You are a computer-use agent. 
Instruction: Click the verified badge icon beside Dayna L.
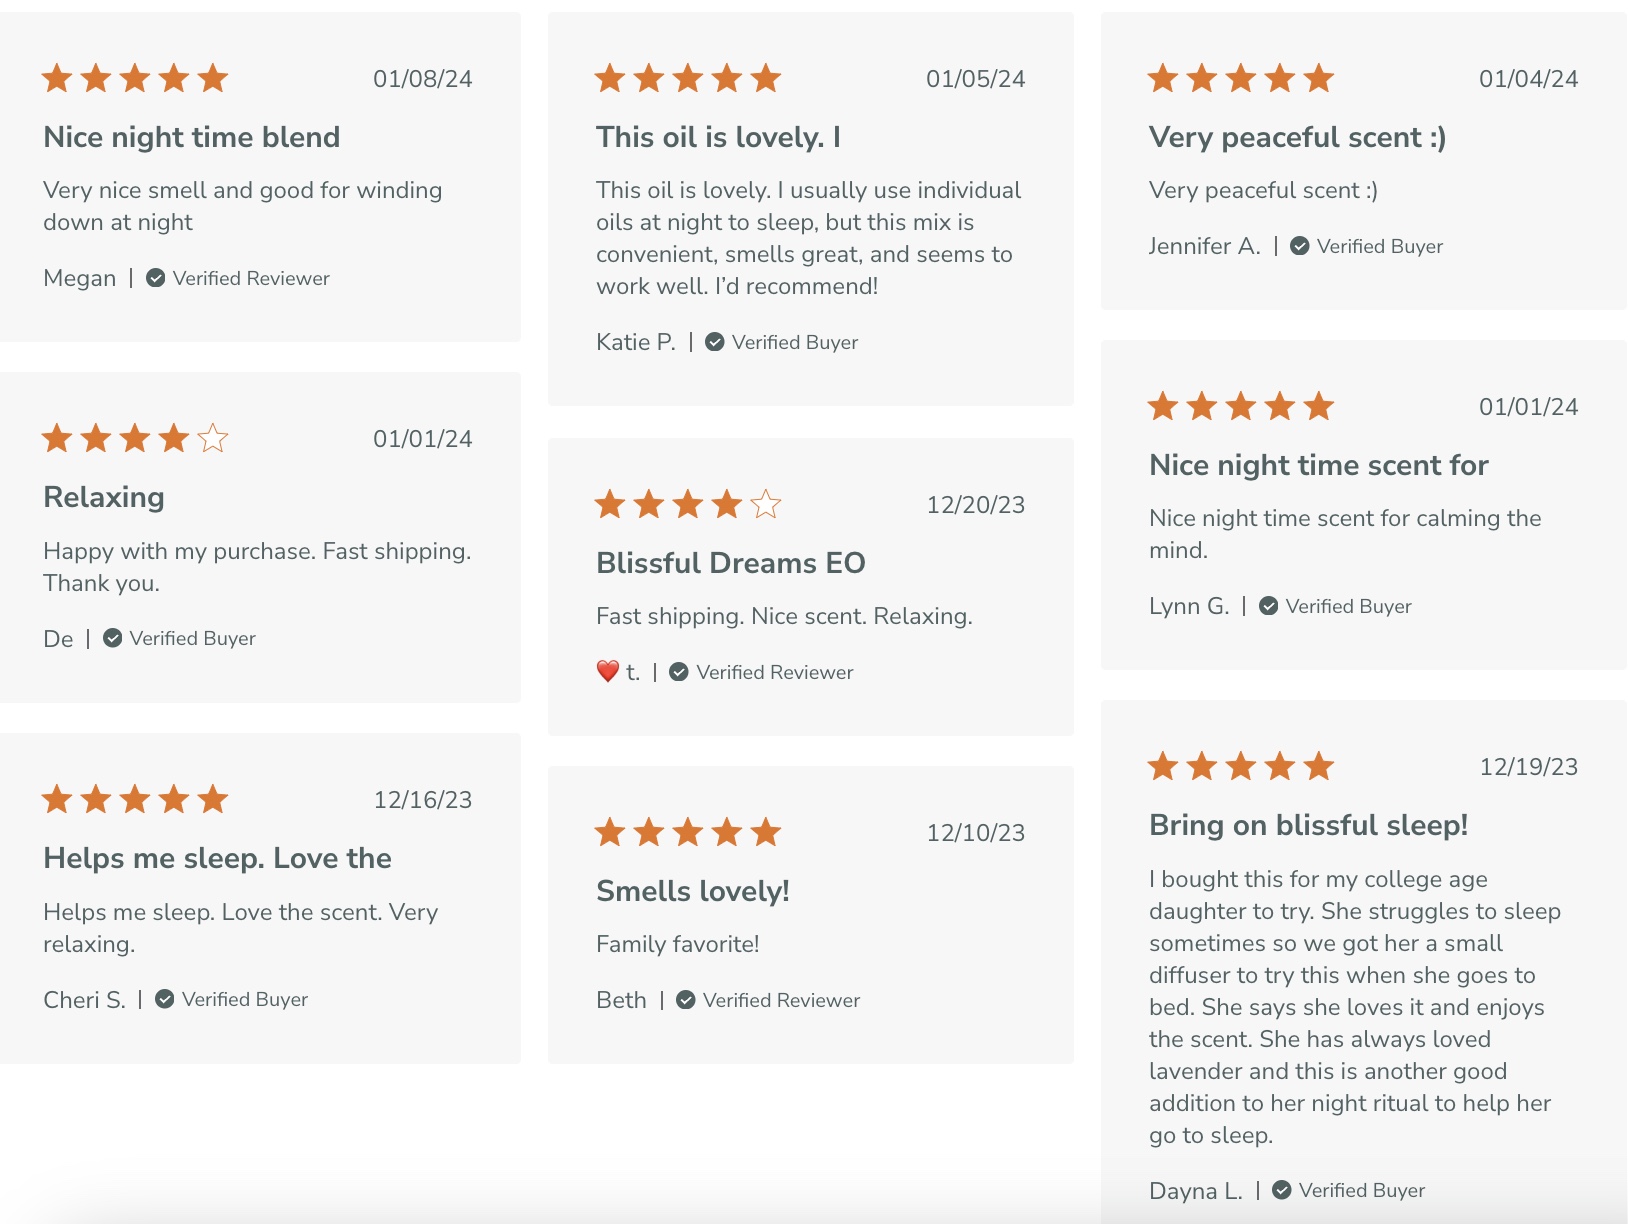(x=1282, y=1190)
